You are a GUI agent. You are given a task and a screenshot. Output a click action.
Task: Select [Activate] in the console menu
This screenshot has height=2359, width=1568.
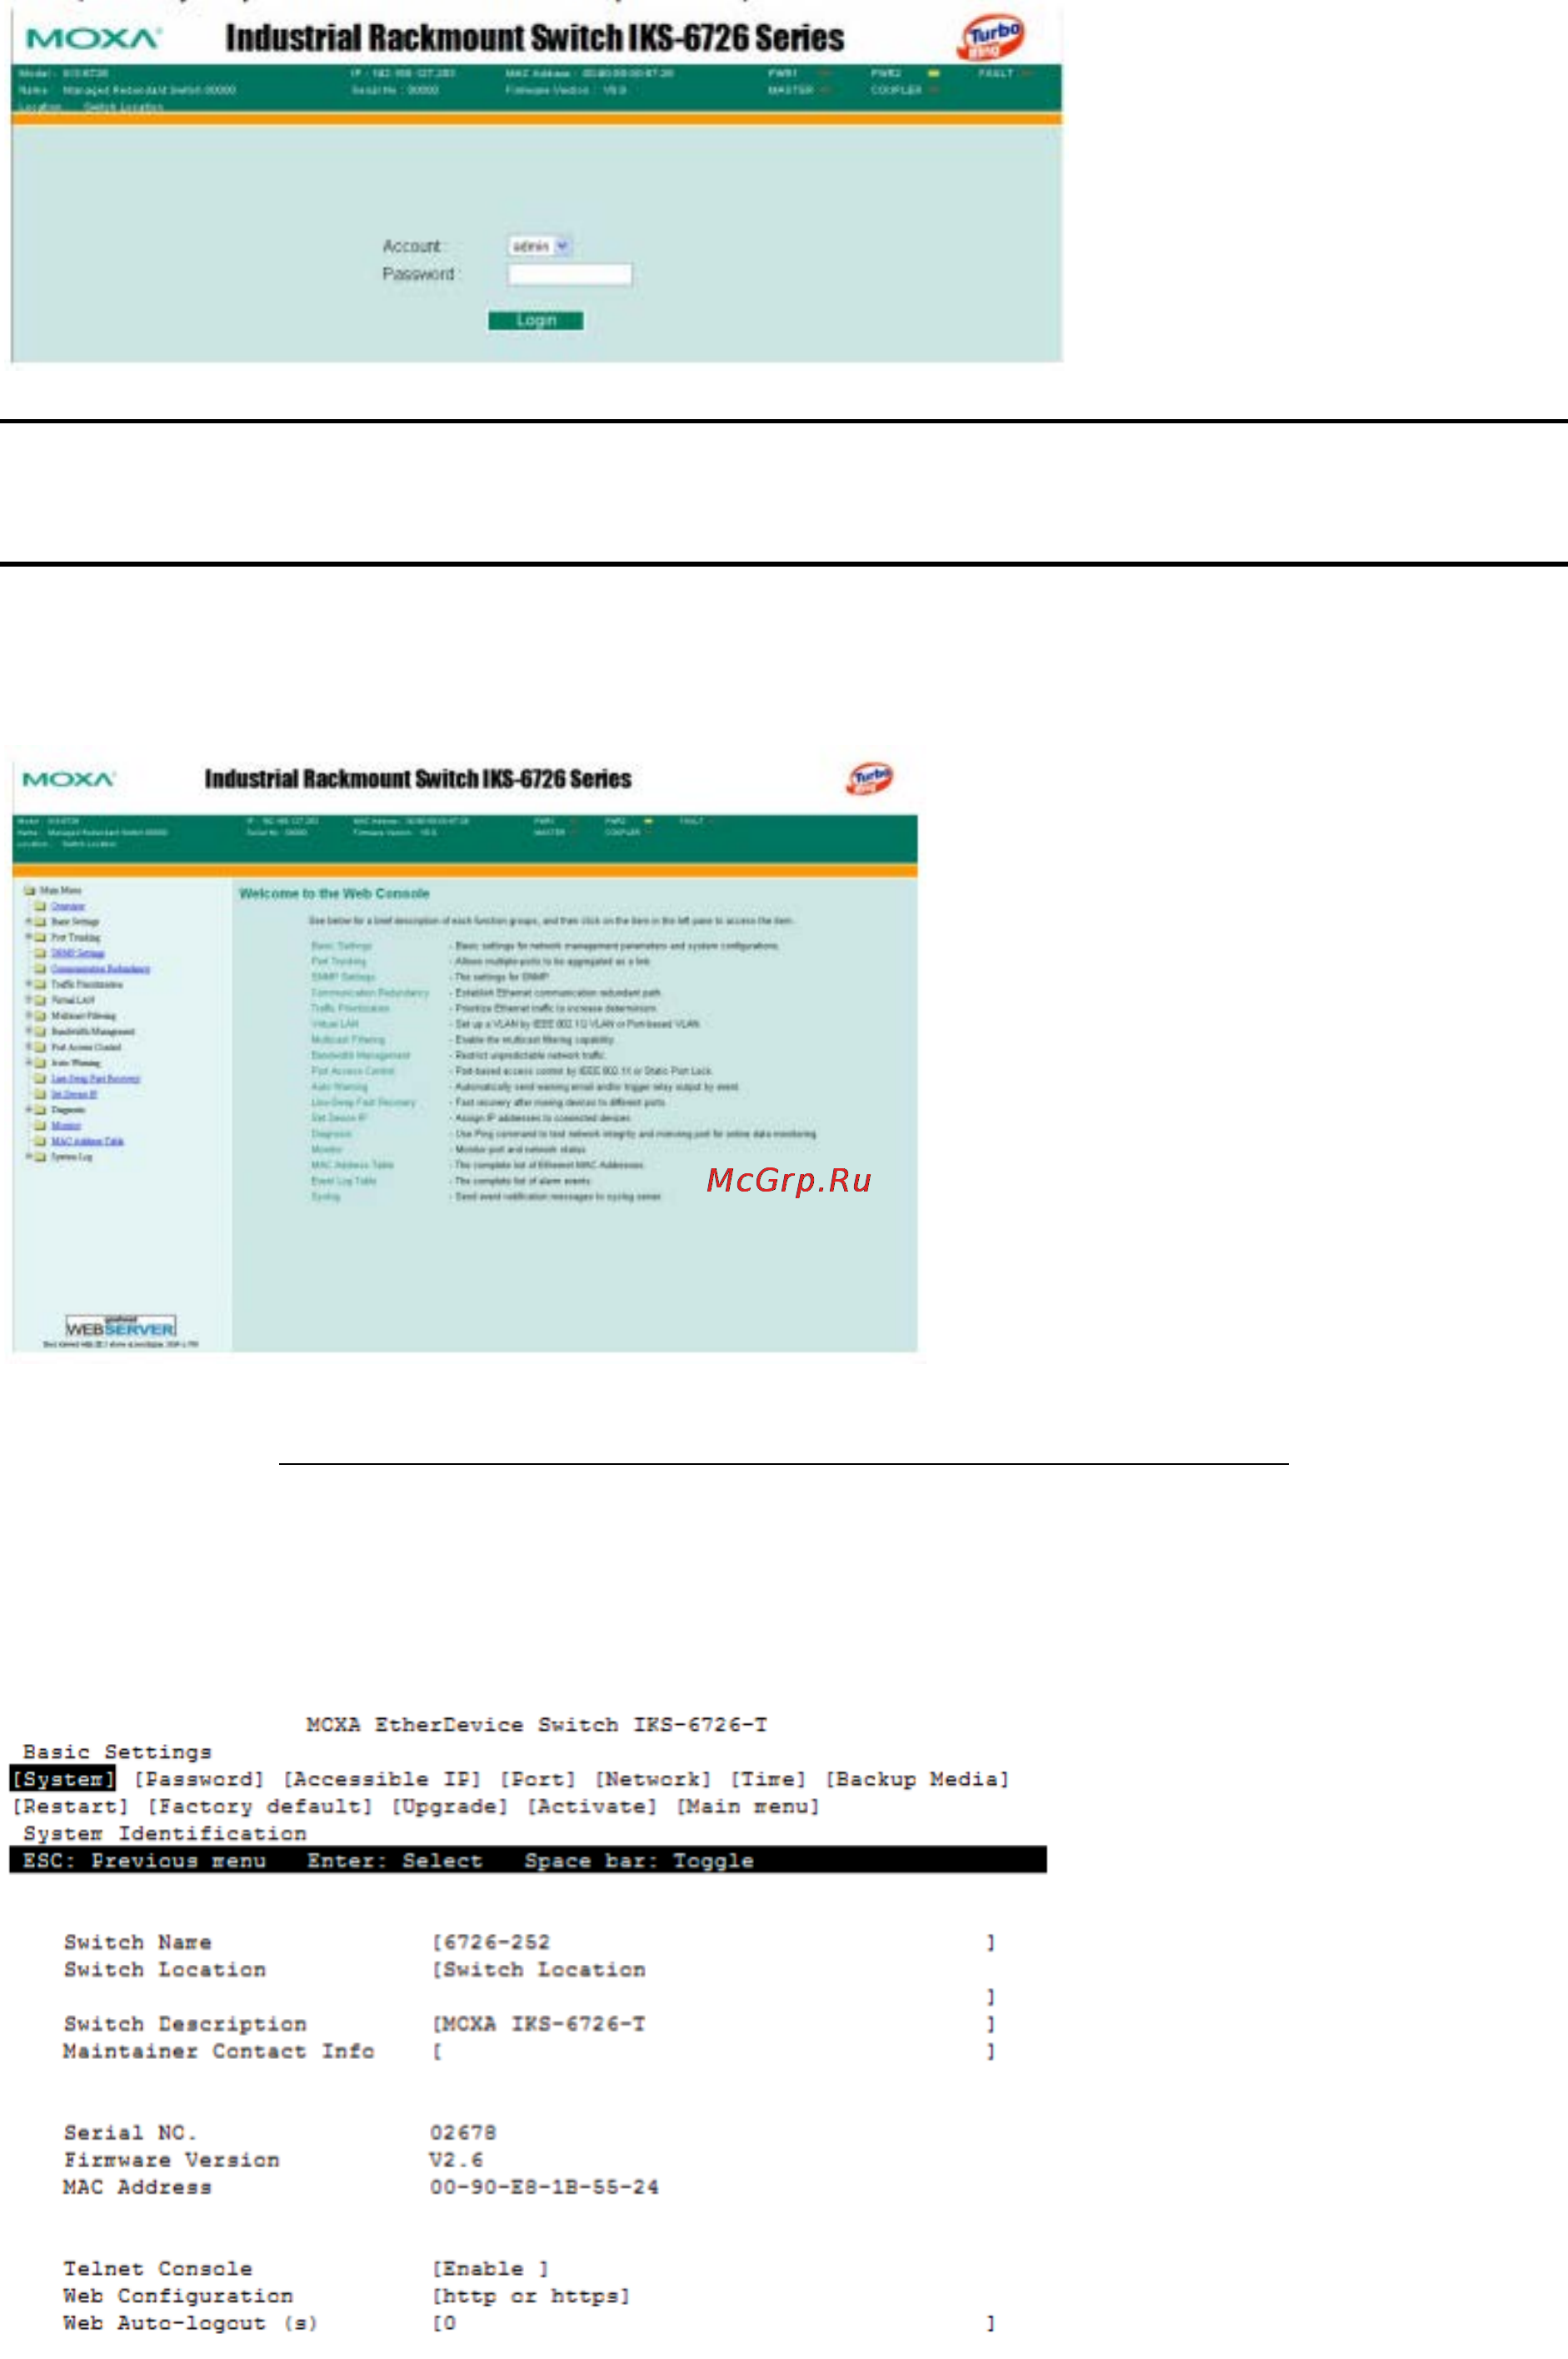click(x=592, y=1806)
